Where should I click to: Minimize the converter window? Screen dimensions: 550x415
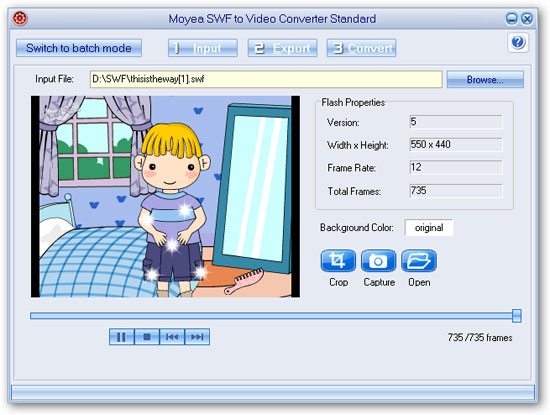511,18
